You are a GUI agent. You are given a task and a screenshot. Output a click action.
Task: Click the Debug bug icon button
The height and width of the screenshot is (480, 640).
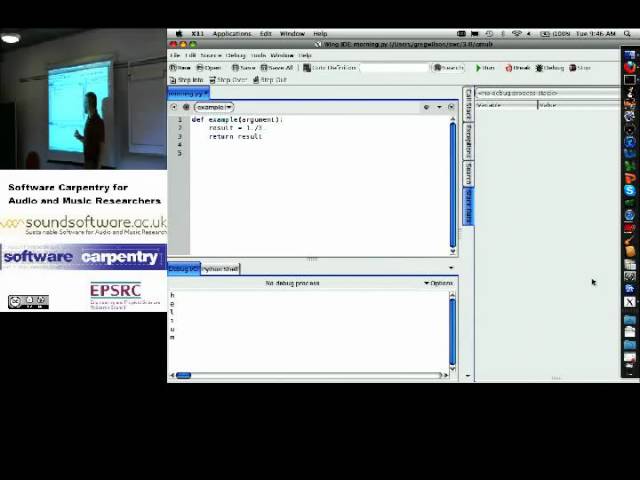point(549,68)
